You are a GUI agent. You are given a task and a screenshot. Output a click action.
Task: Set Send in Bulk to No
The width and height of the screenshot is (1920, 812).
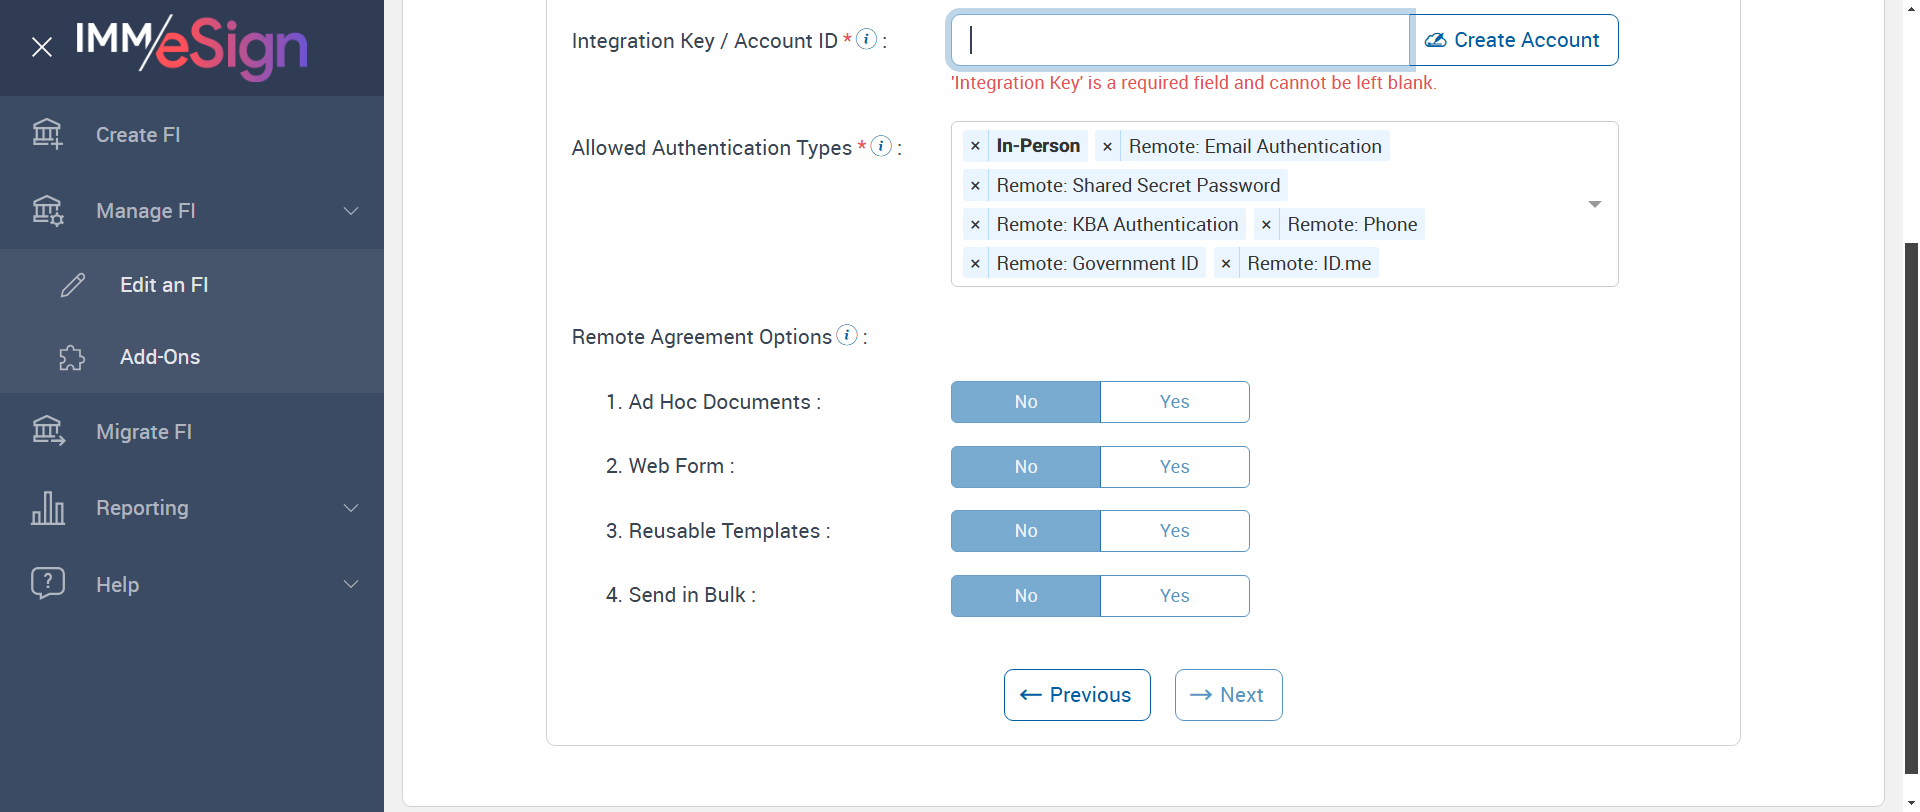pos(1026,596)
